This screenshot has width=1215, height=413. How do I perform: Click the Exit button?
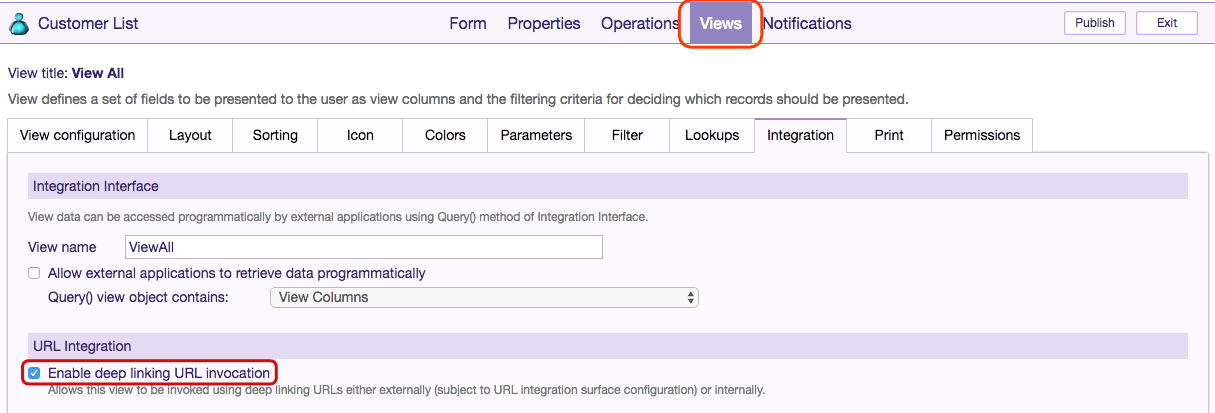(1166, 23)
